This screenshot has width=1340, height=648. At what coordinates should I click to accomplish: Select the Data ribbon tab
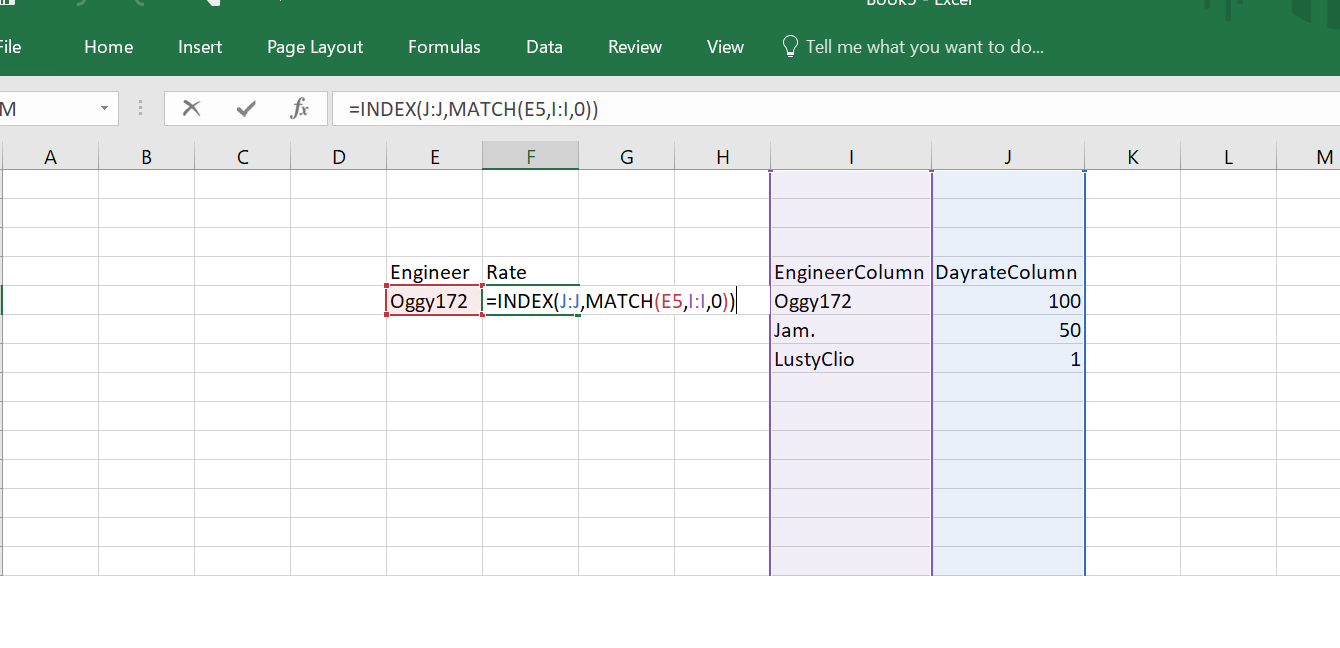[x=544, y=47]
